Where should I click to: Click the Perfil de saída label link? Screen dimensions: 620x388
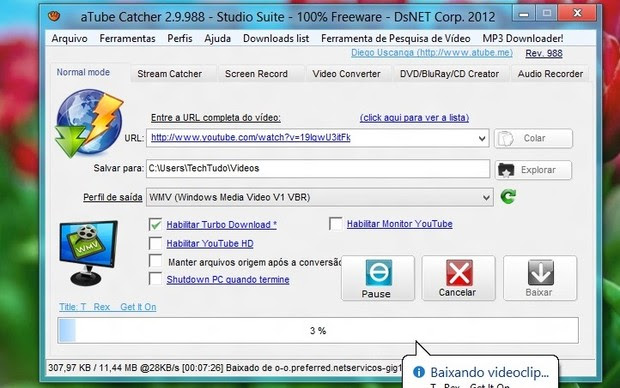click(113, 197)
